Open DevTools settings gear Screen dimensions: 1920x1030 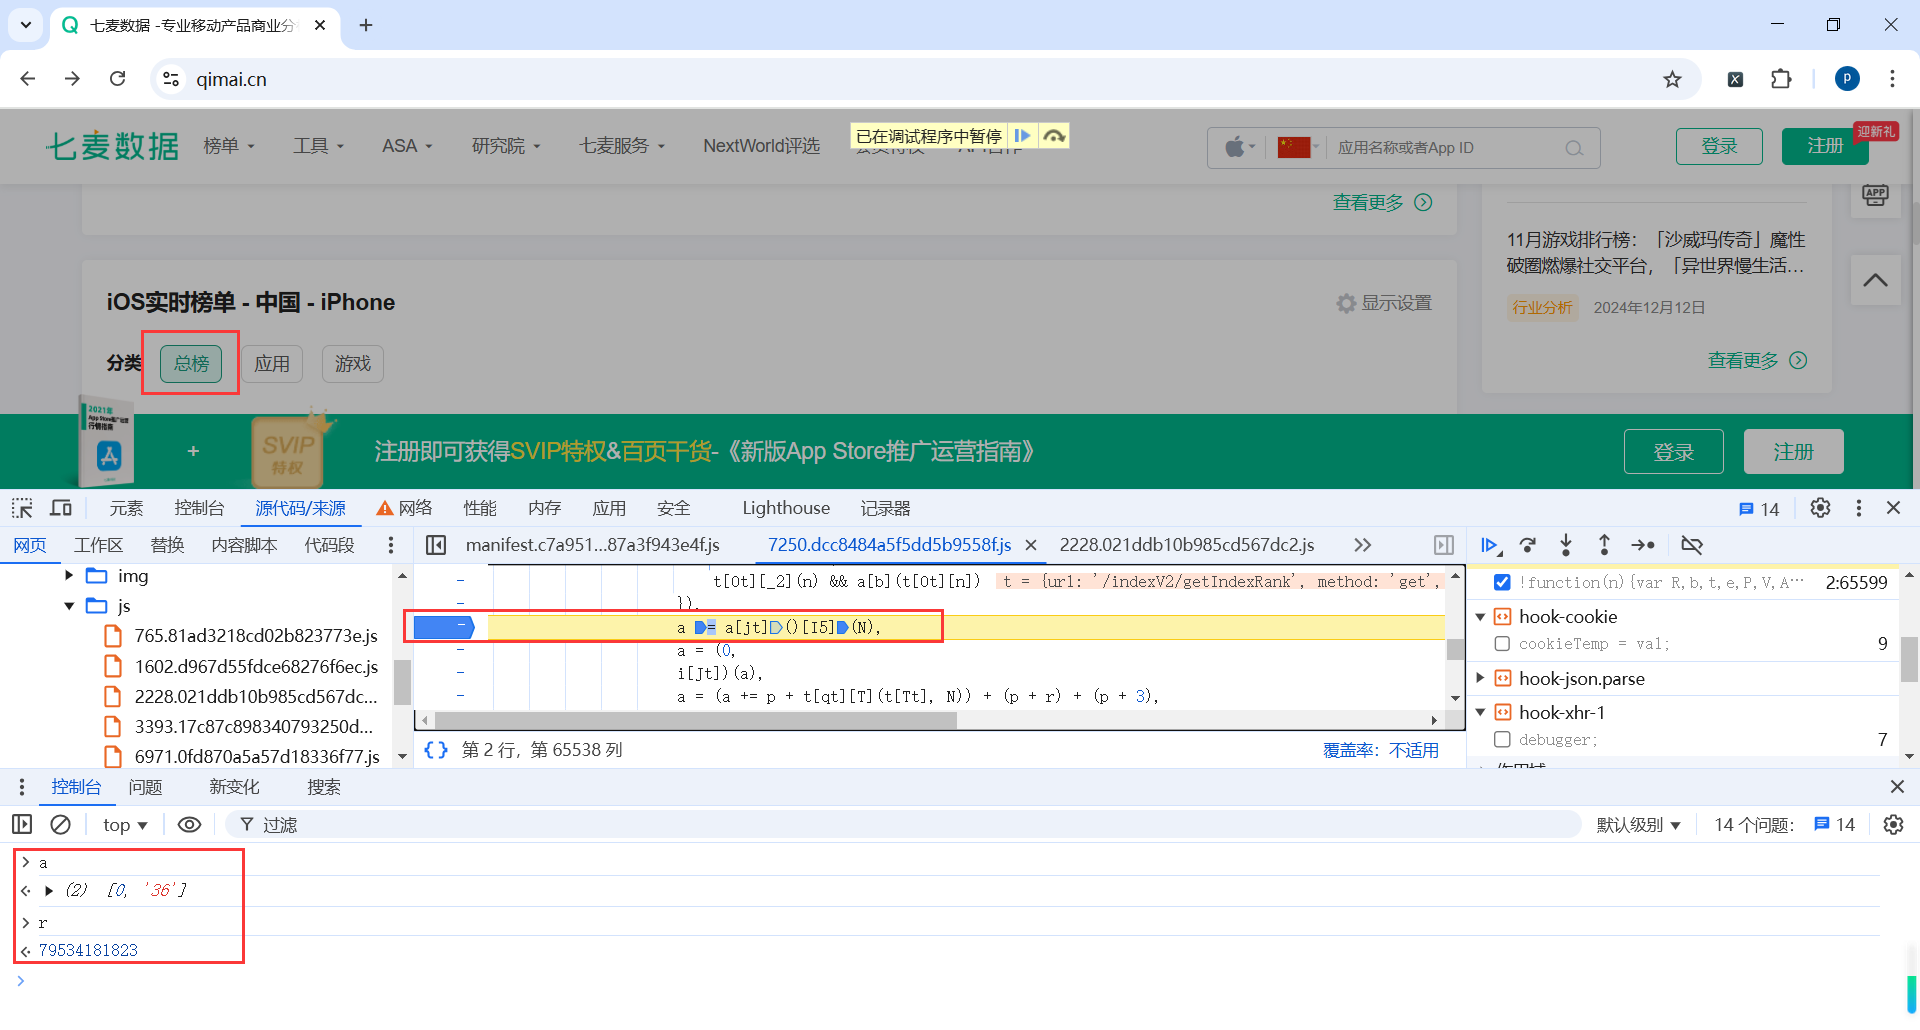1820,508
